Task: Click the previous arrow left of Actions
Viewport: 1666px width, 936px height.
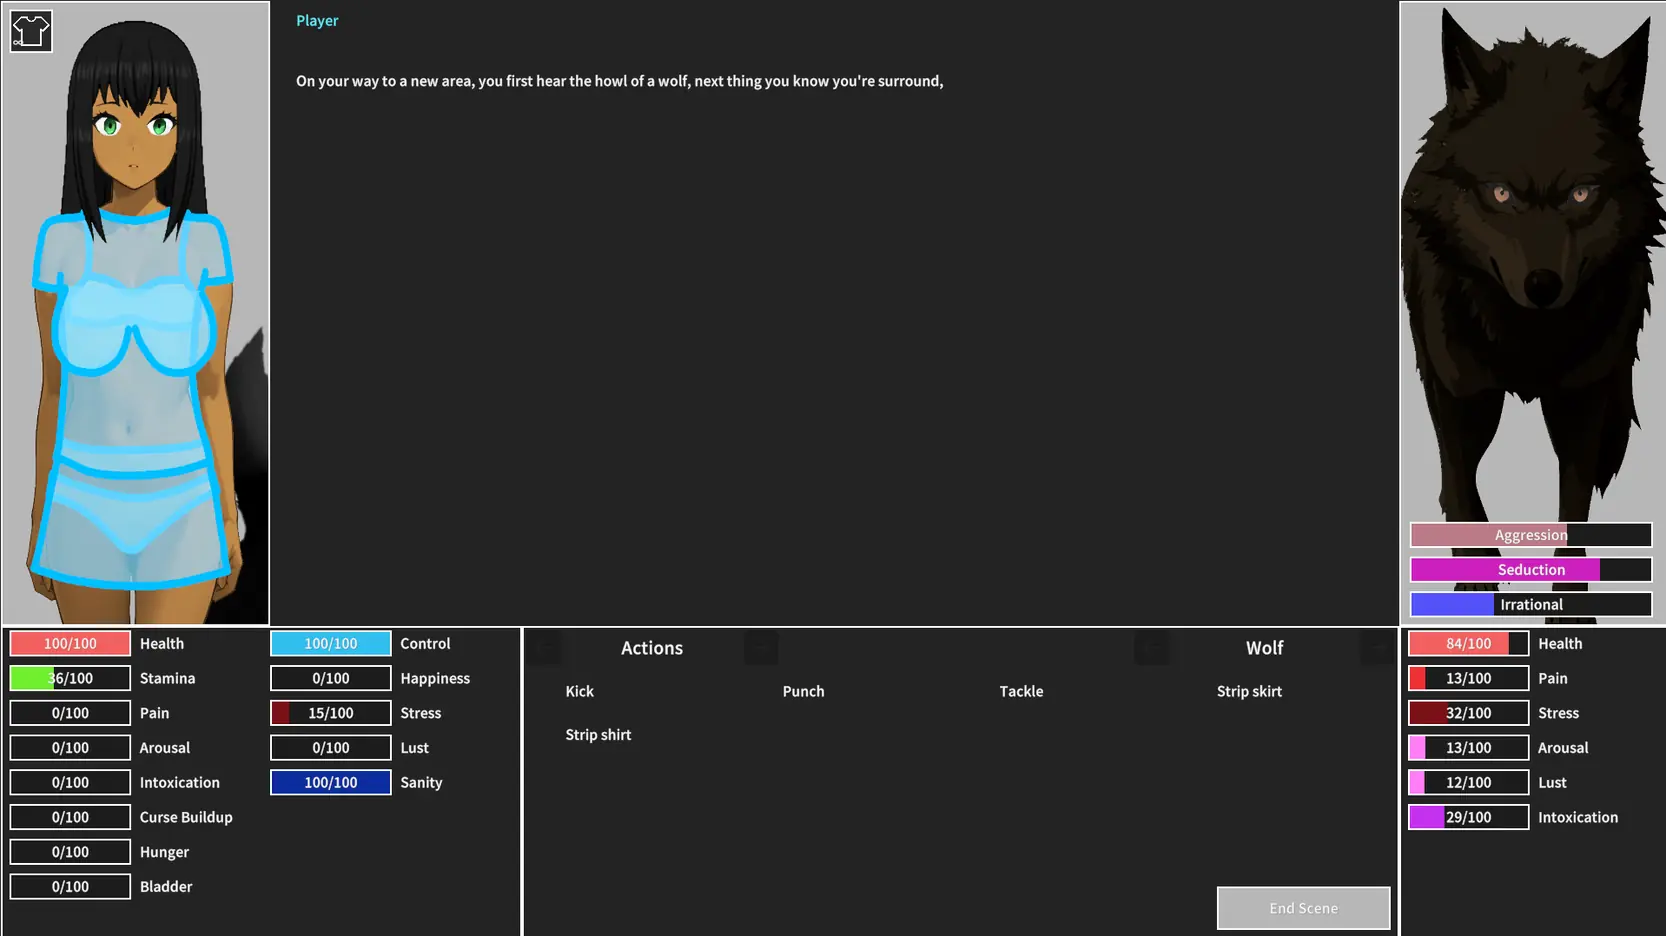Action: pos(545,648)
